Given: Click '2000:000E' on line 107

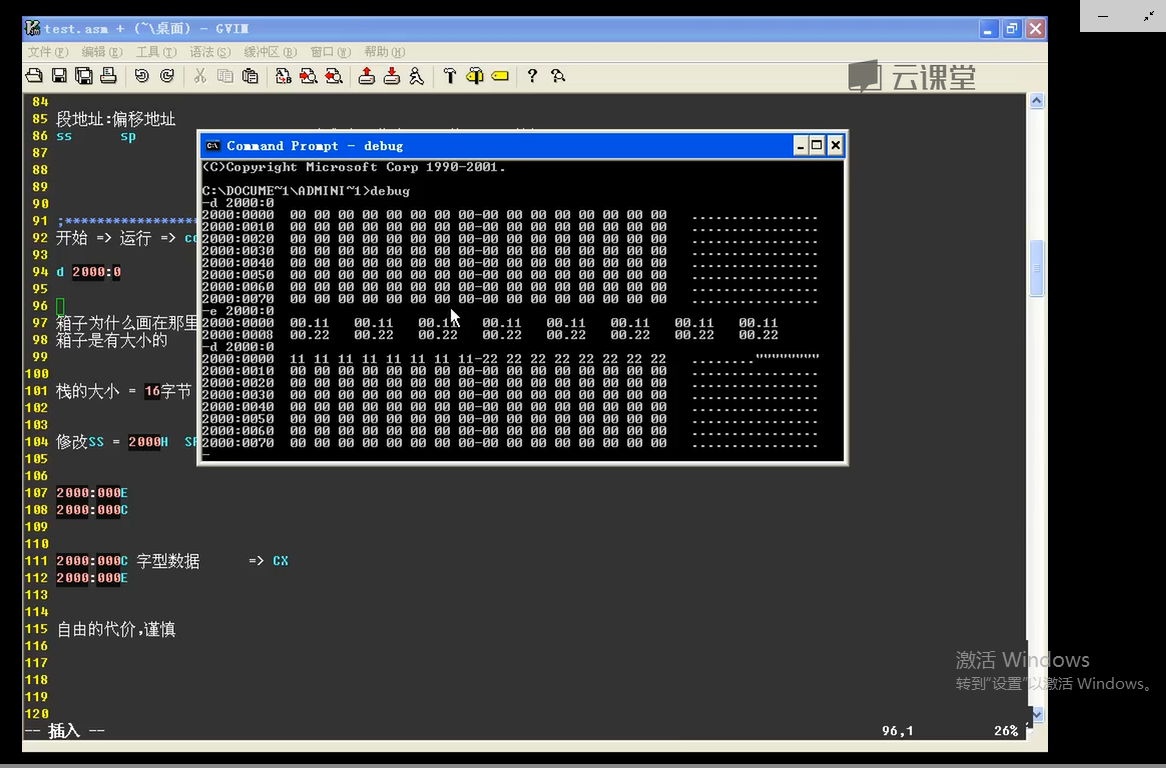Looking at the screenshot, I should tap(92, 493).
